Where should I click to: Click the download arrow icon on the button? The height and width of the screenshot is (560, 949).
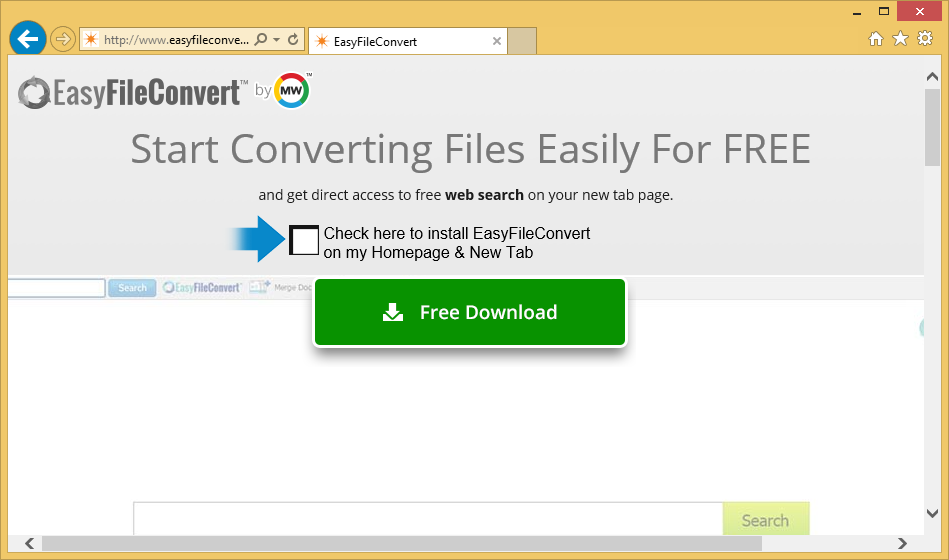393,312
